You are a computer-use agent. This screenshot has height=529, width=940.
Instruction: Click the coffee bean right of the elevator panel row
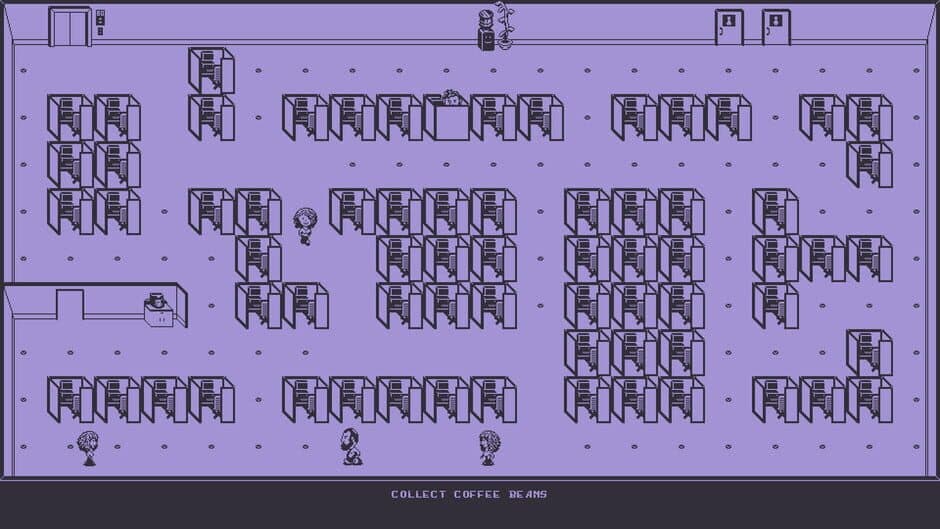point(258,71)
